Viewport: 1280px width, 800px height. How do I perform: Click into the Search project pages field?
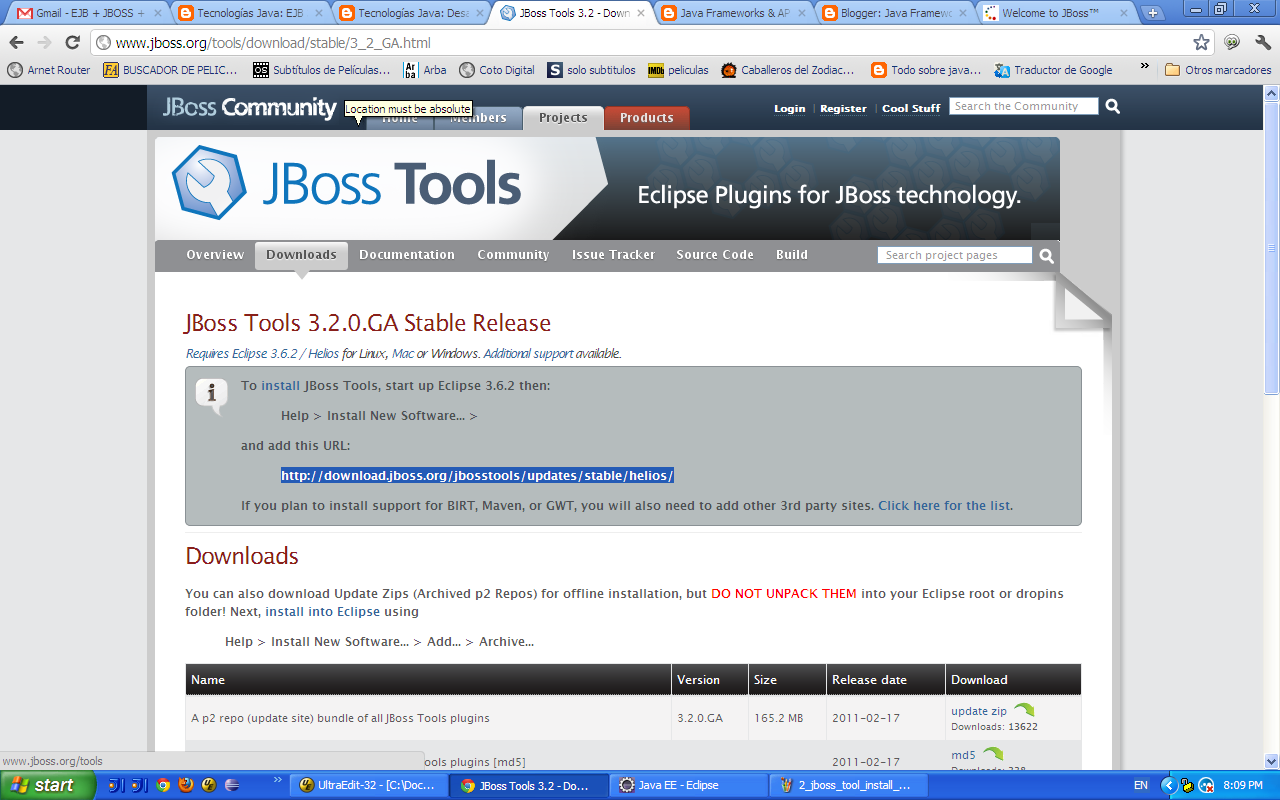click(x=955, y=255)
